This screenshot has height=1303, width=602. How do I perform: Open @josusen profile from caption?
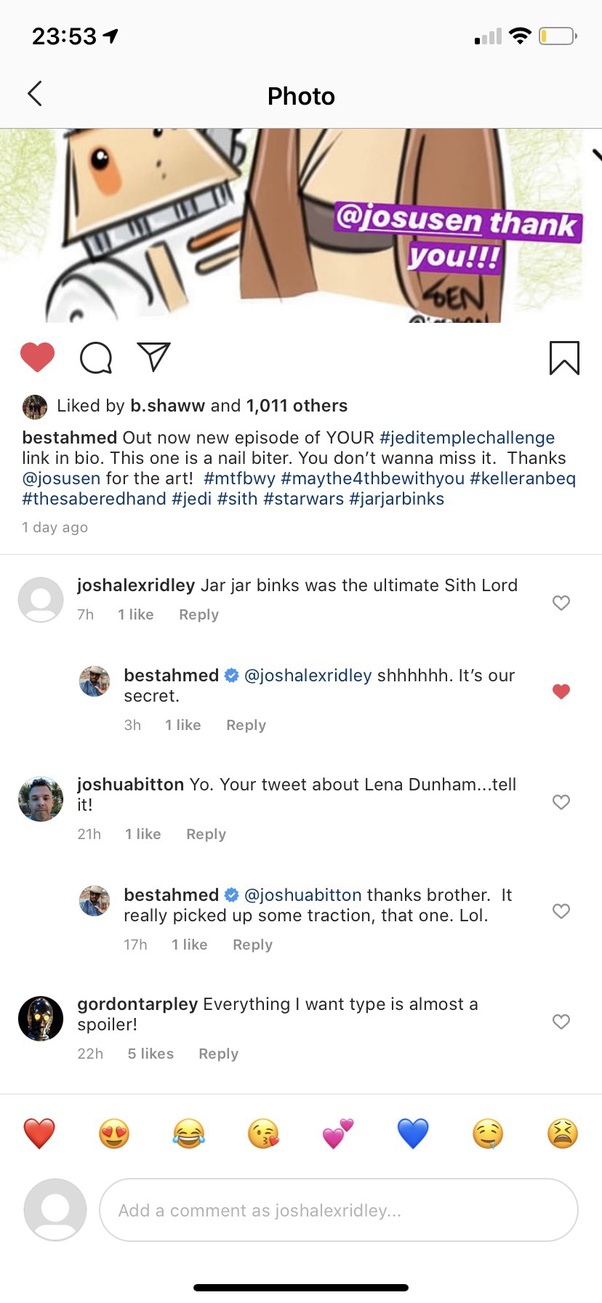[61, 479]
